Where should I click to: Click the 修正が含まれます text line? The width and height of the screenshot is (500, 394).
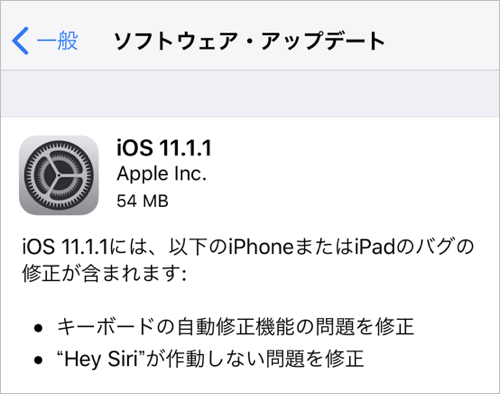[104, 273]
